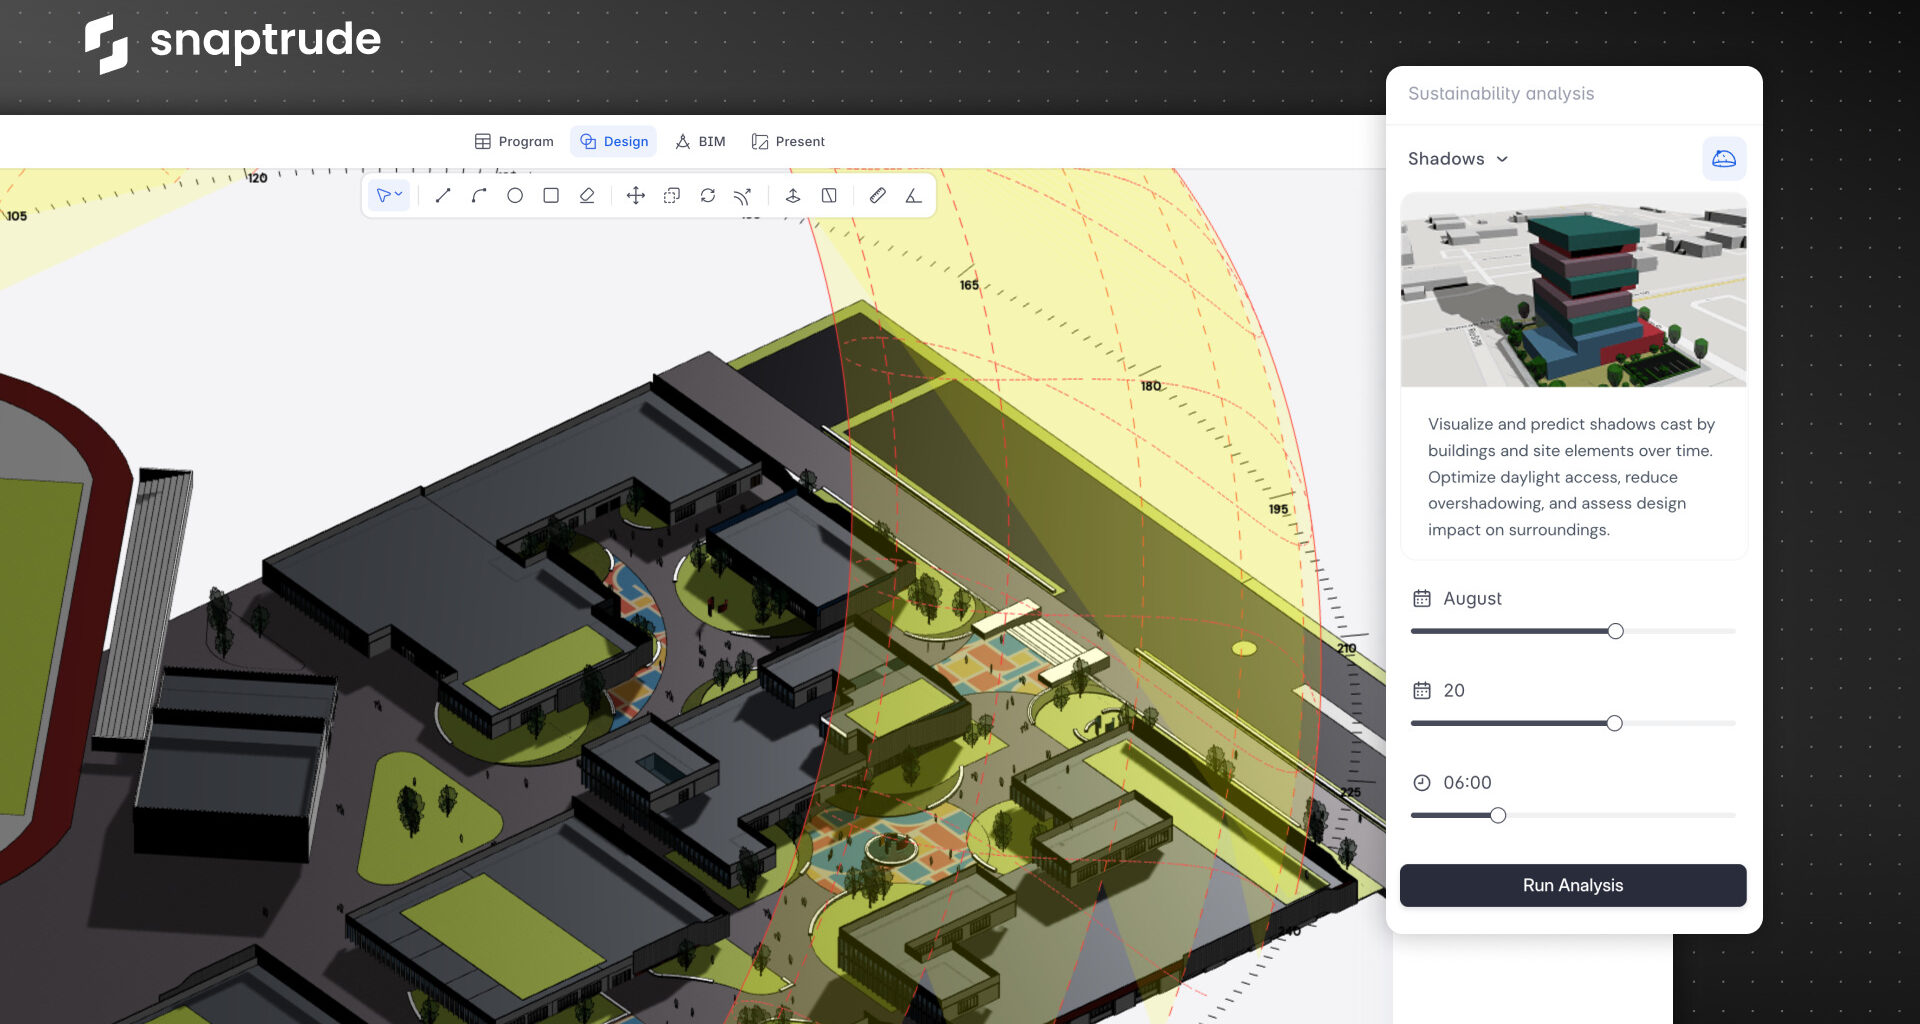Click the push-pull extrude tool
Screen dimensions: 1920x1024
[x=793, y=196]
